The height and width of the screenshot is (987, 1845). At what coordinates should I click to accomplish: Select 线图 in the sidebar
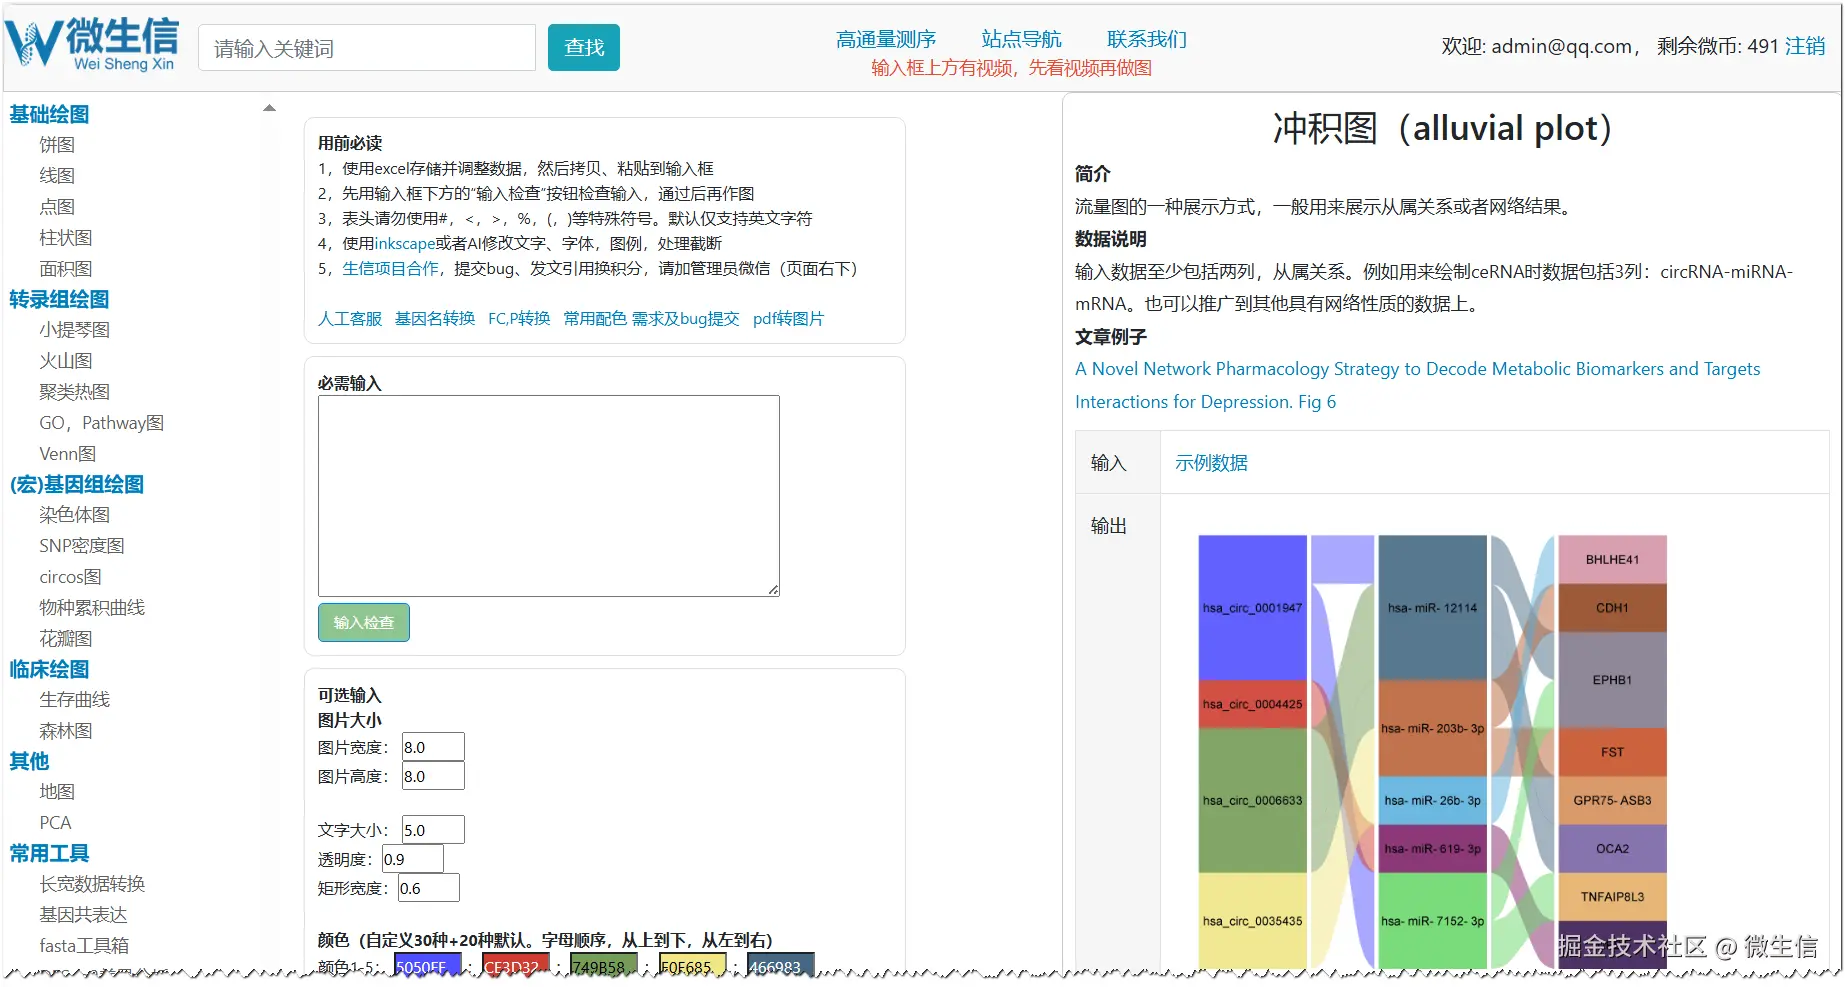(57, 176)
